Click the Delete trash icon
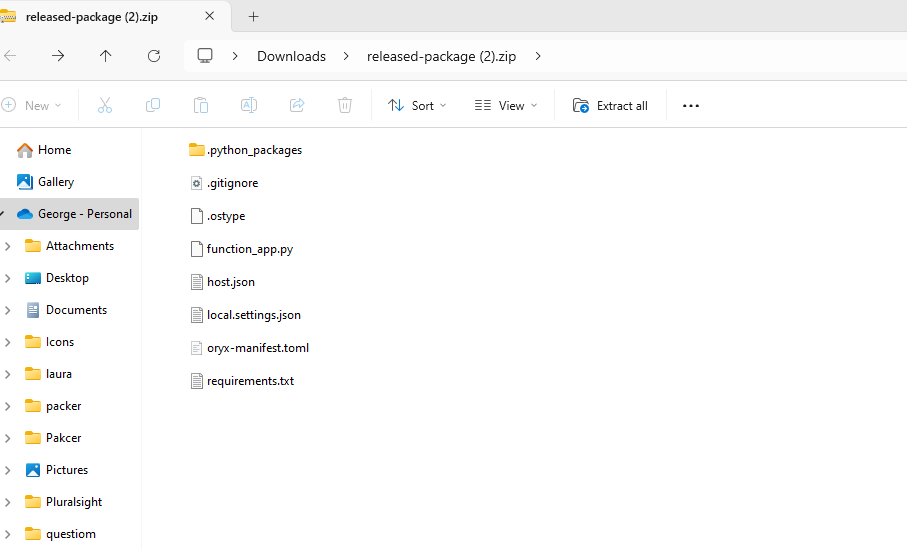907x550 pixels. pyautogui.click(x=345, y=105)
